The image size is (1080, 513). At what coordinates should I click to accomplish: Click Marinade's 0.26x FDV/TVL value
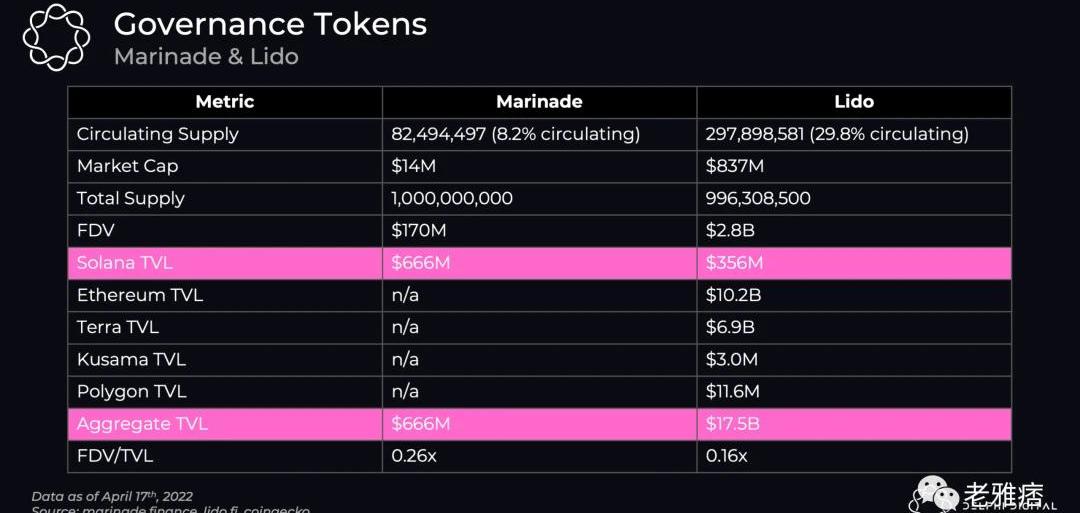coord(415,456)
